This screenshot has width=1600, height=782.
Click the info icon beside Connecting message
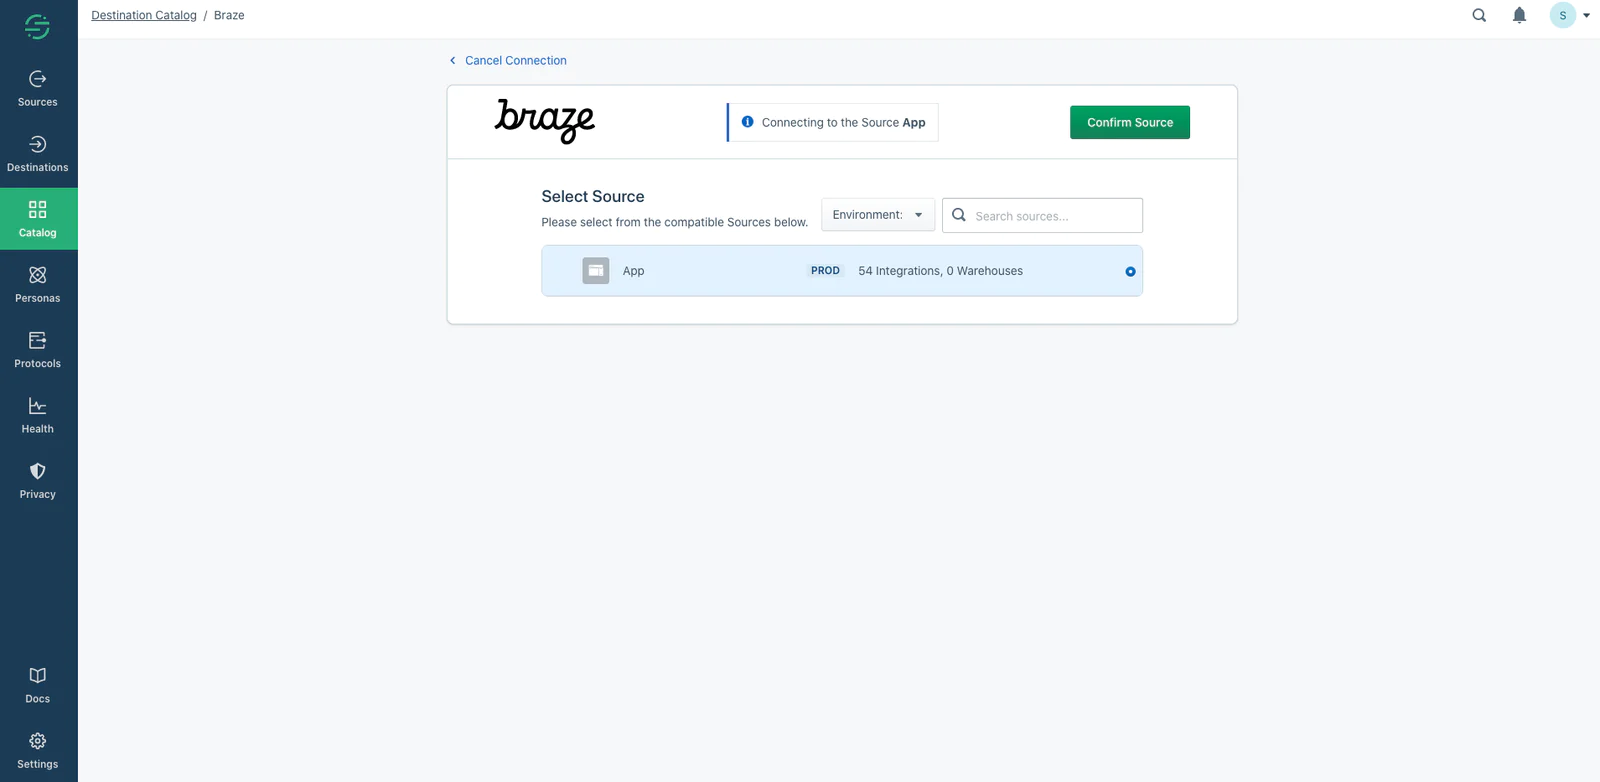pos(747,122)
